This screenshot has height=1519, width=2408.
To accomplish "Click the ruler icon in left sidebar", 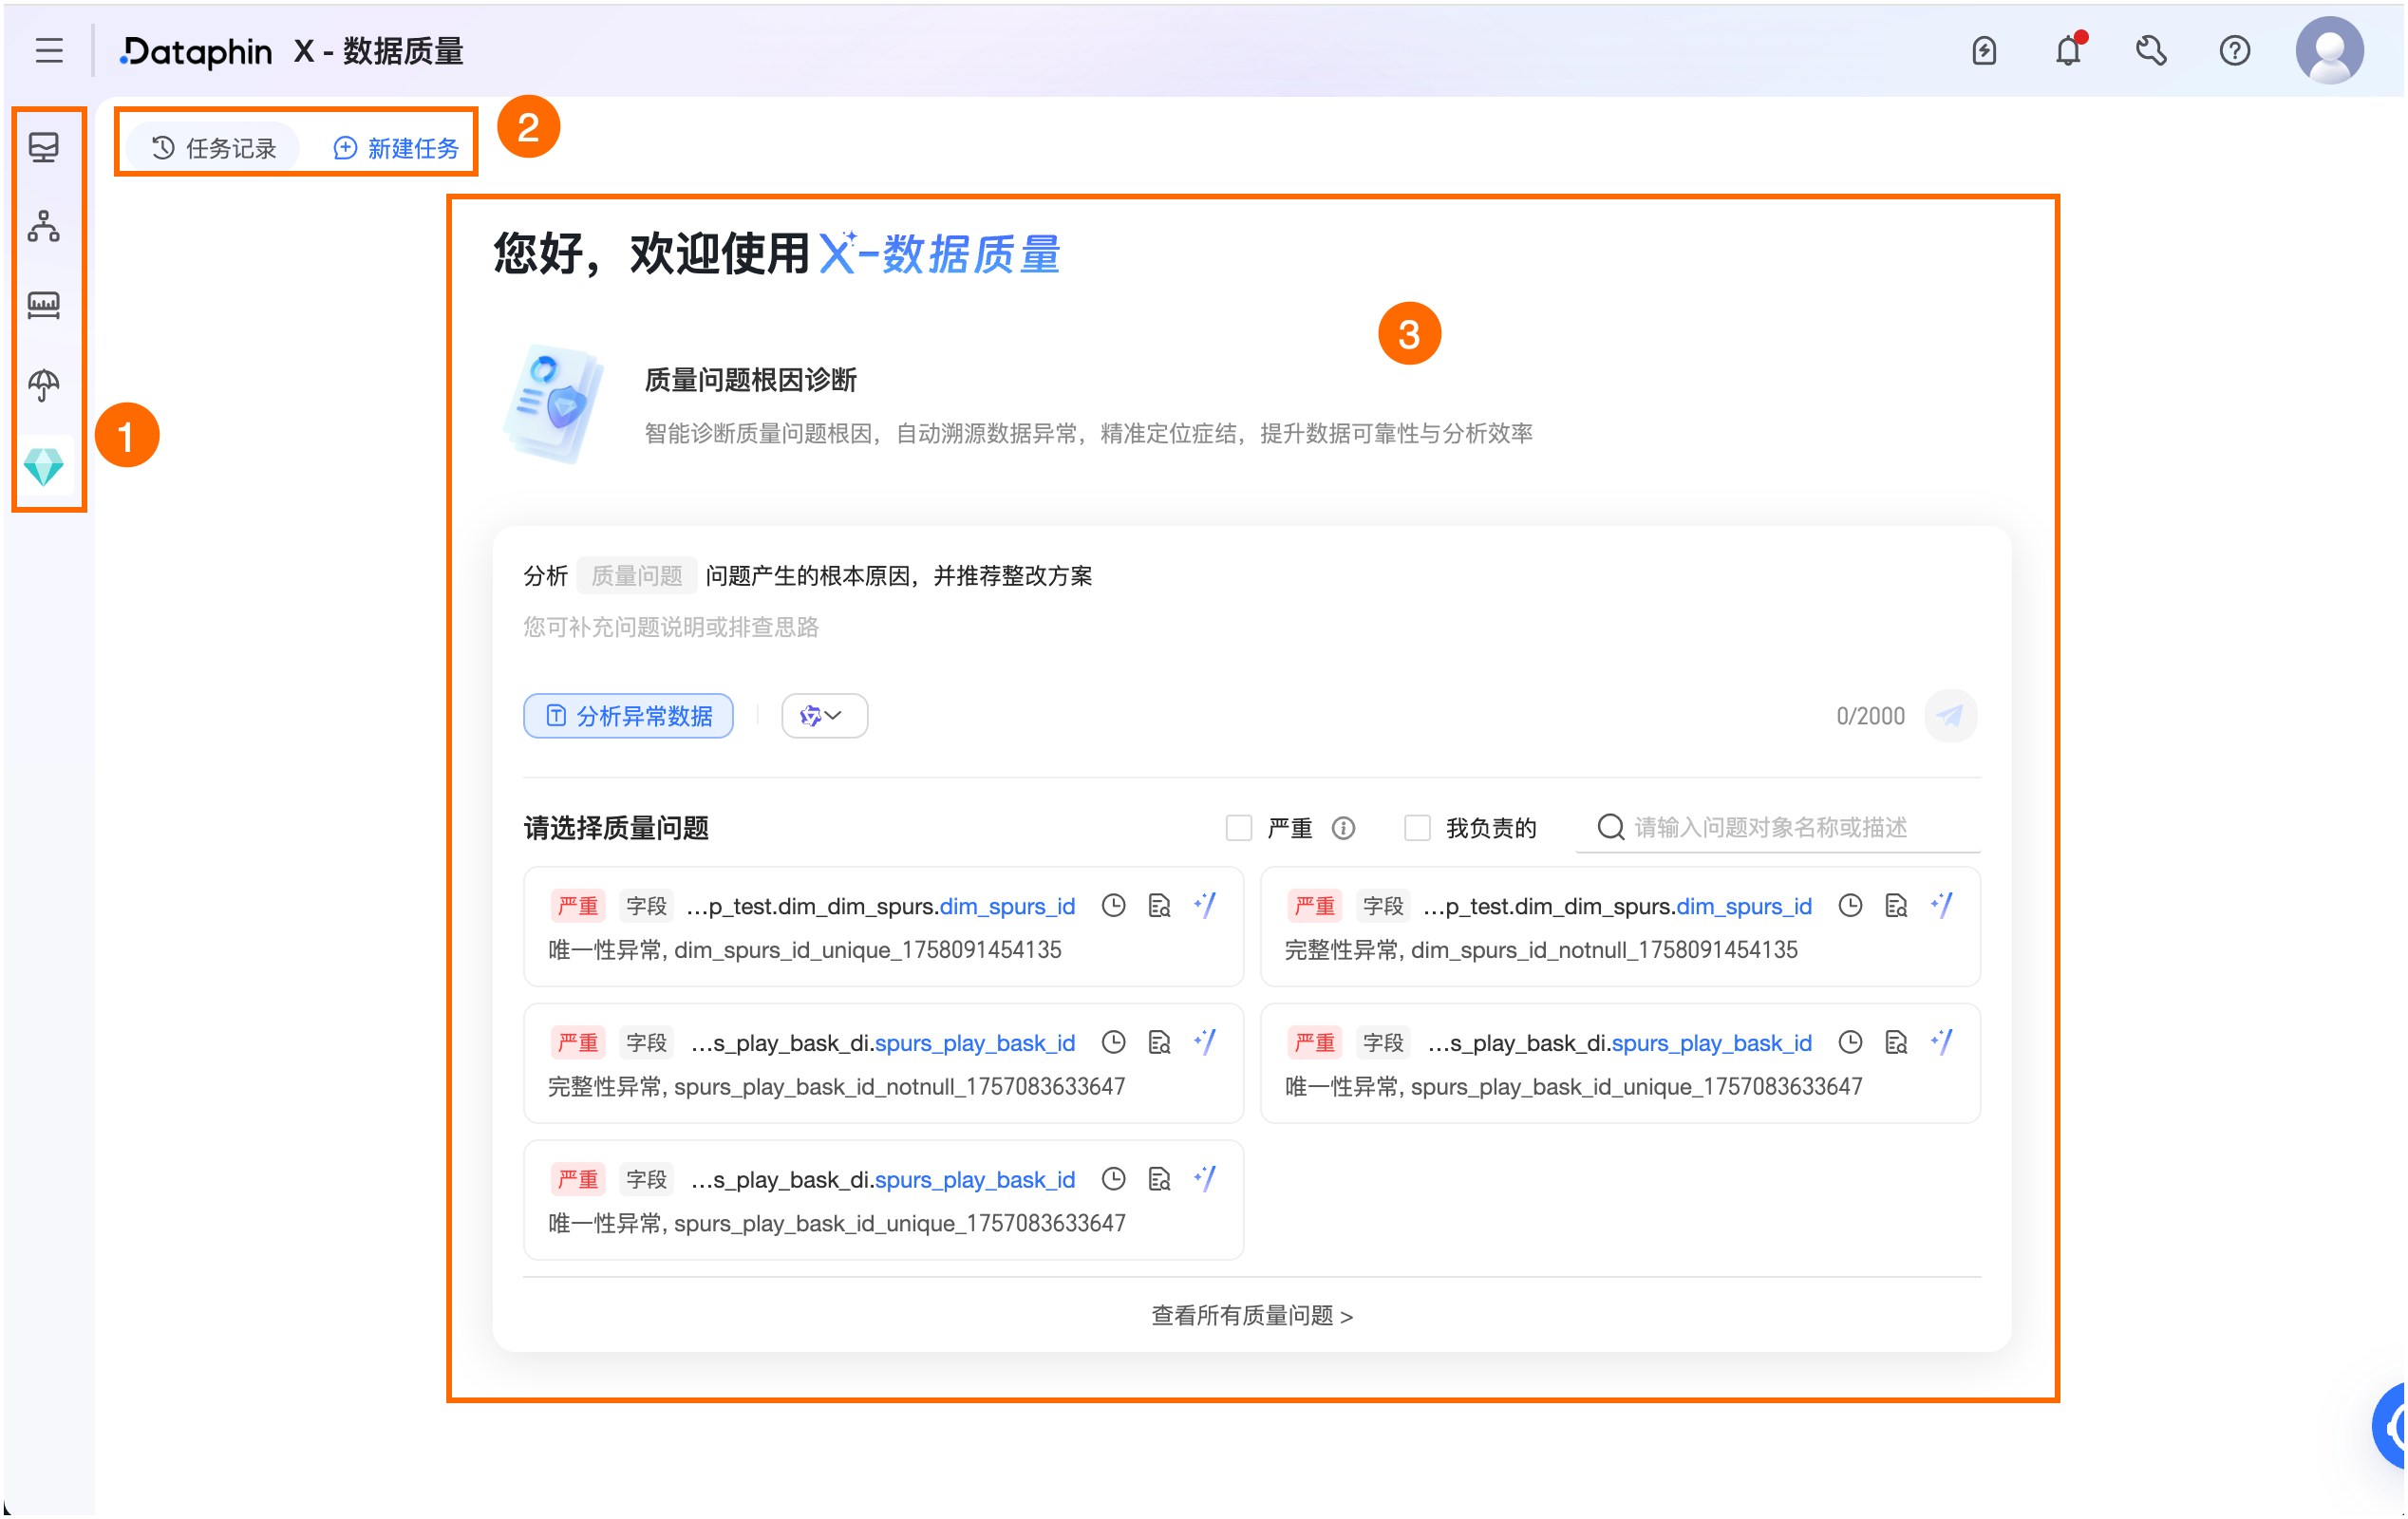I will pyautogui.click(x=44, y=305).
